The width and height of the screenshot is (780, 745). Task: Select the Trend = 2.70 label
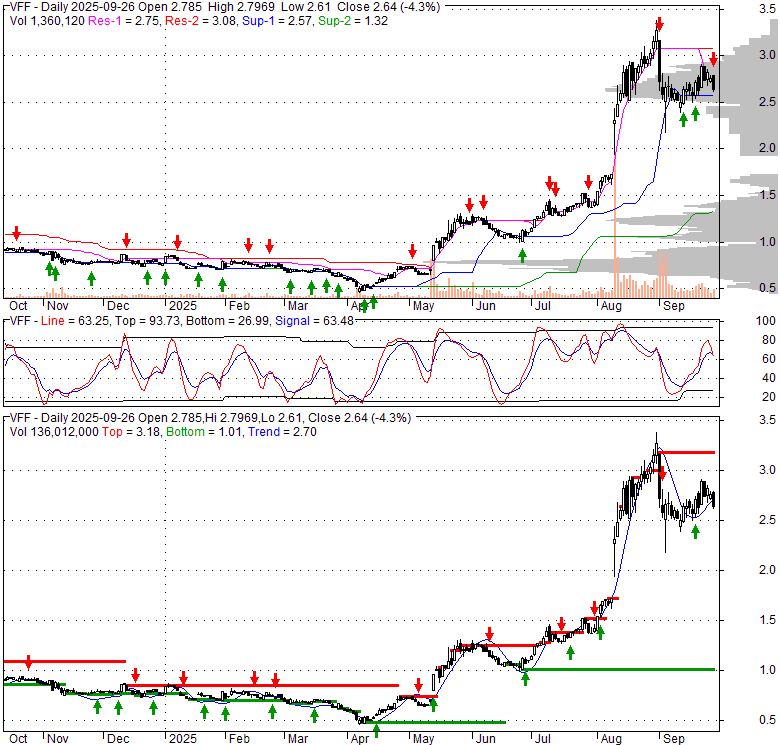[282, 432]
